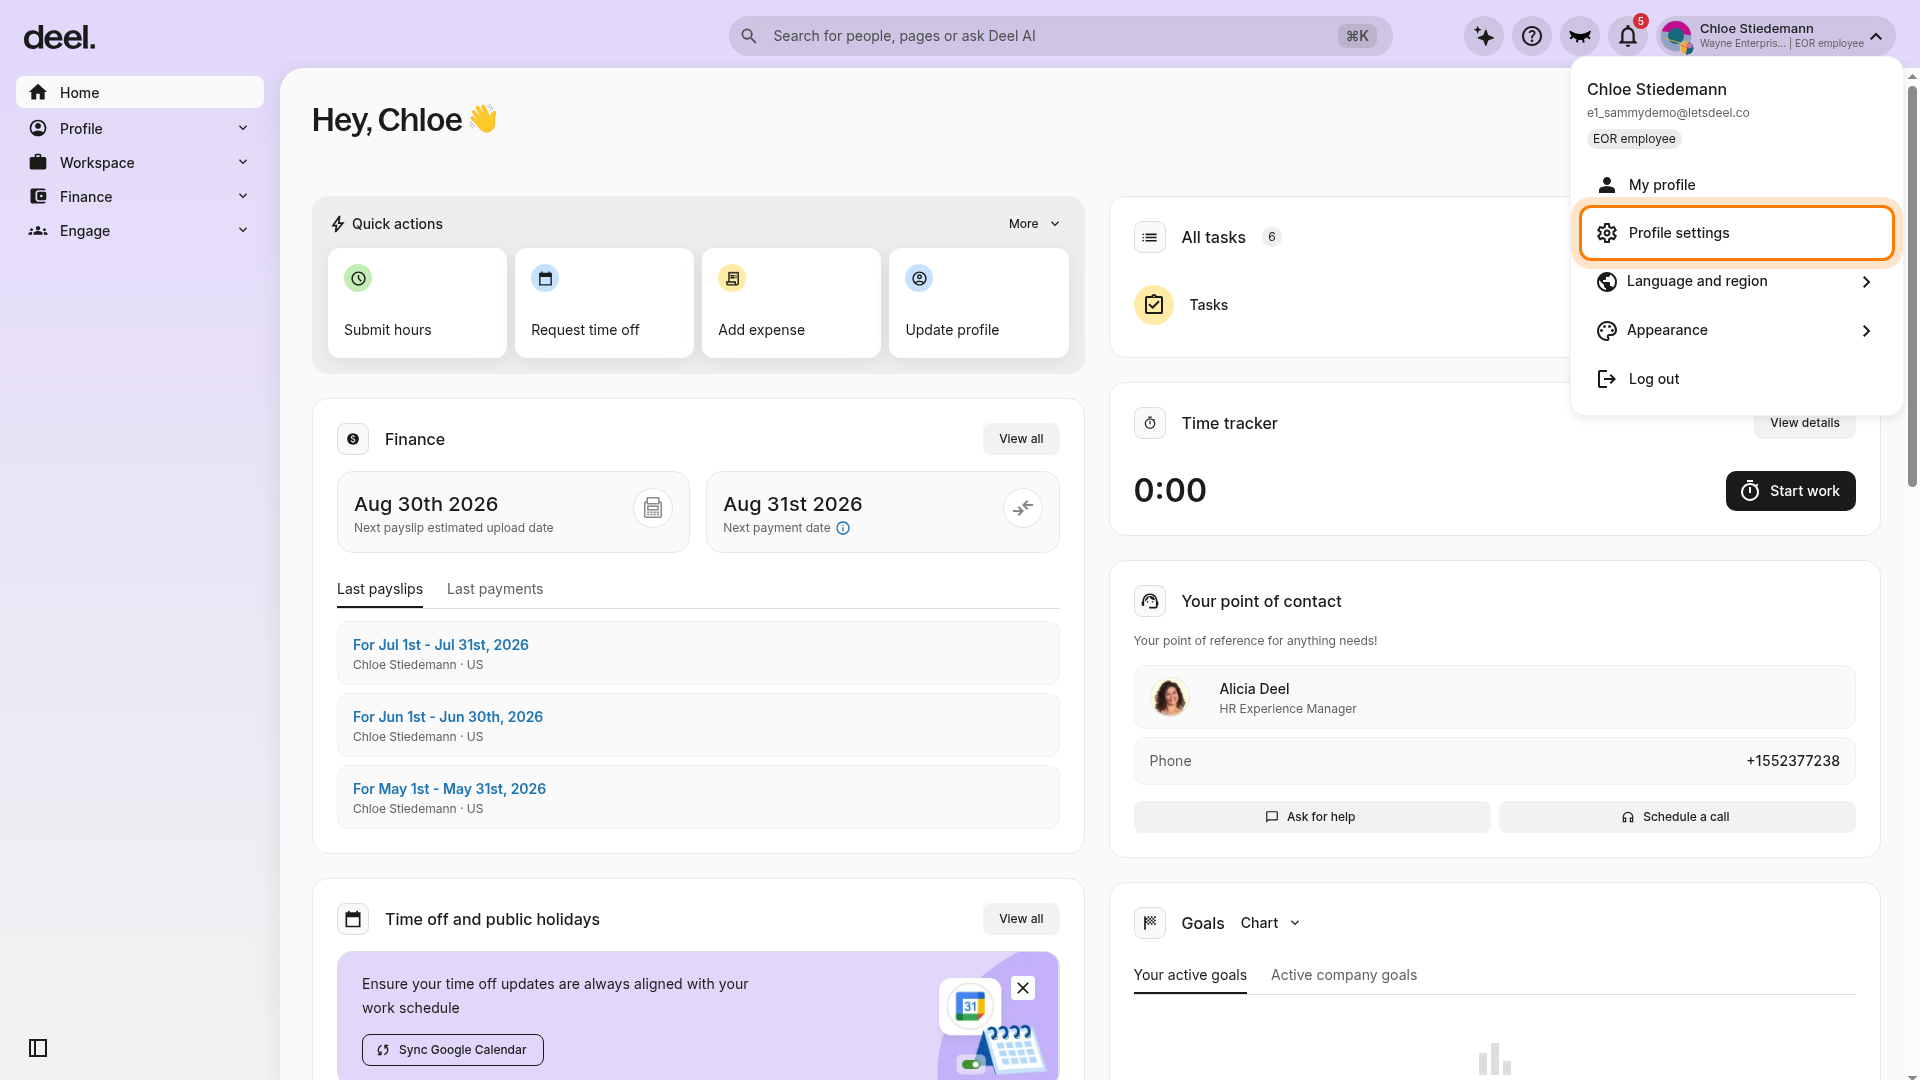Click the Deel search input field
The width and height of the screenshot is (1920, 1080).
(x=1060, y=36)
